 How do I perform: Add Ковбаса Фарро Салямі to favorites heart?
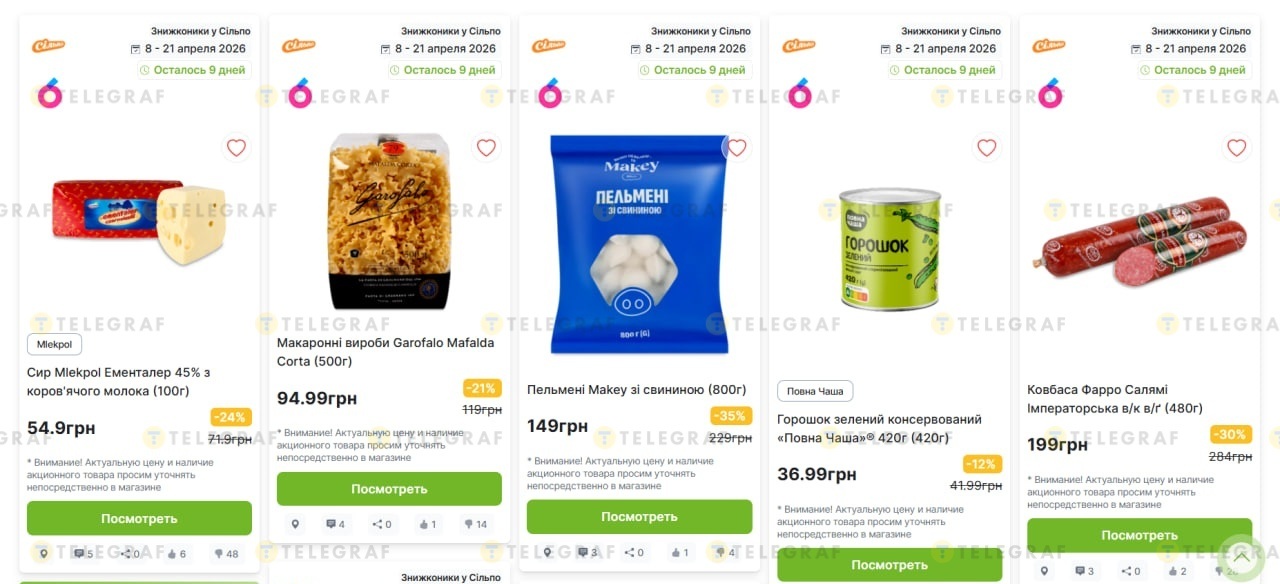(1236, 148)
